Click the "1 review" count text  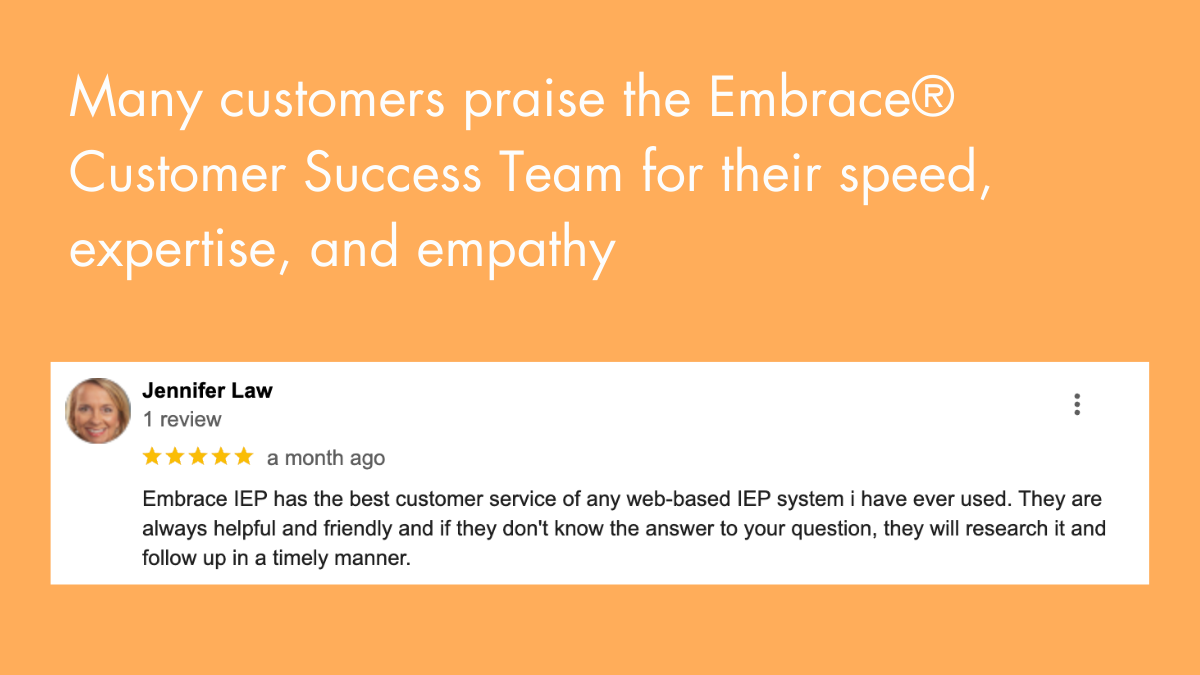coord(182,419)
